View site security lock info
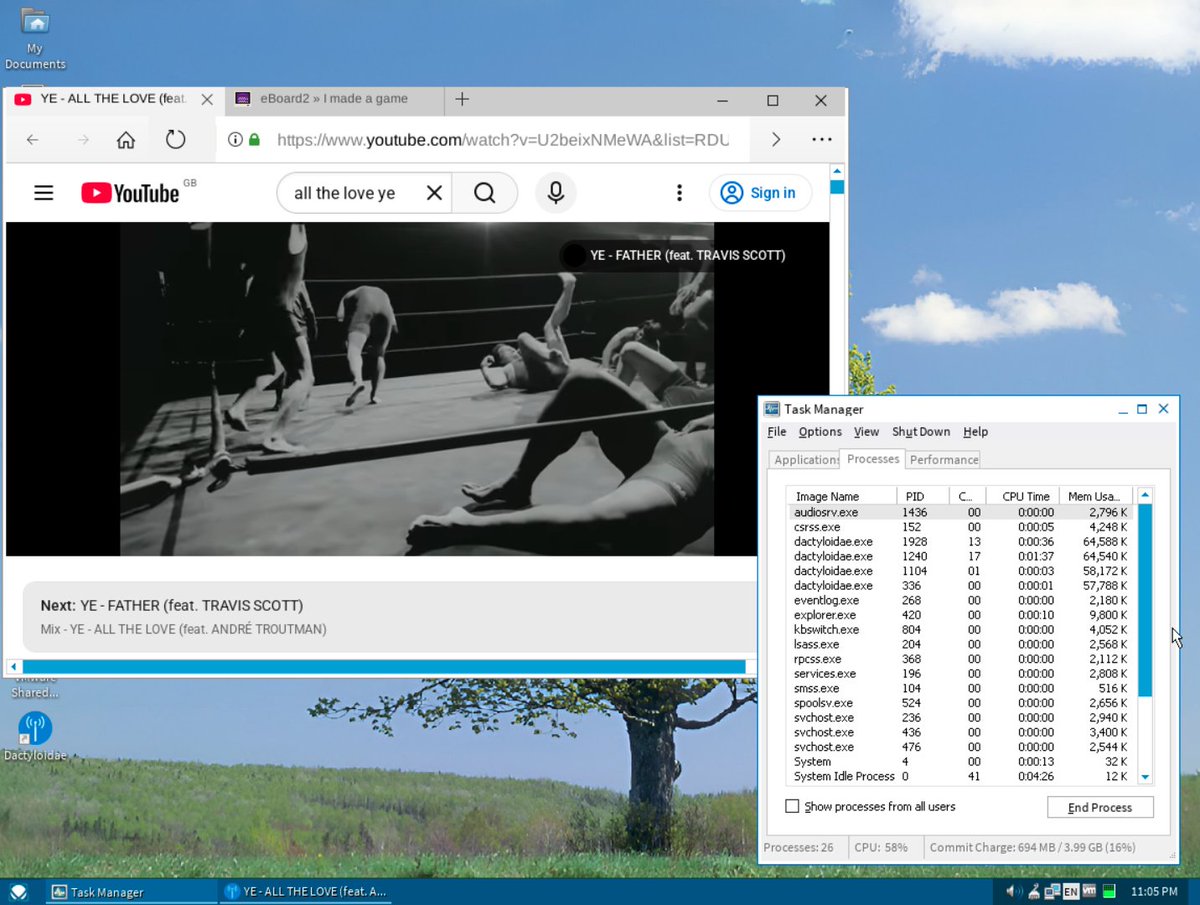This screenshot has height=905, width=1200. tap(254, 140)
